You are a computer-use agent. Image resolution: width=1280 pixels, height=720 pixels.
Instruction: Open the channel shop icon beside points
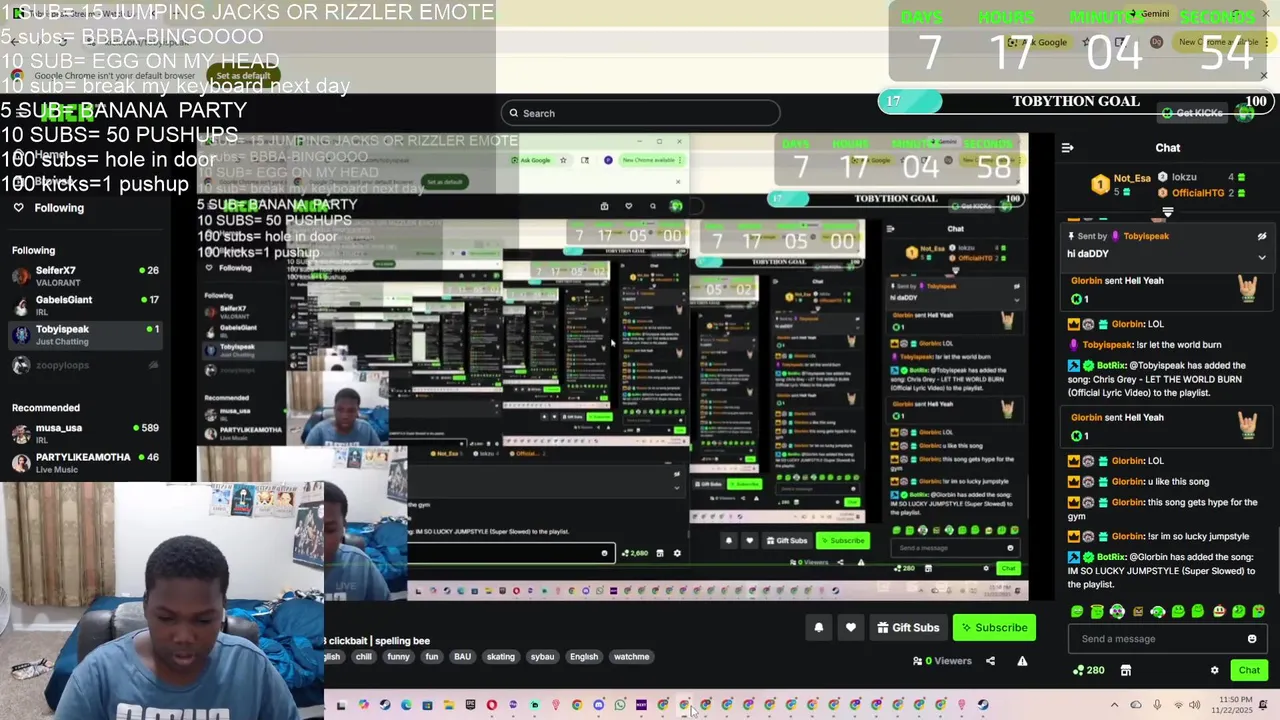pyautogui.click(x=1125, y=670)
